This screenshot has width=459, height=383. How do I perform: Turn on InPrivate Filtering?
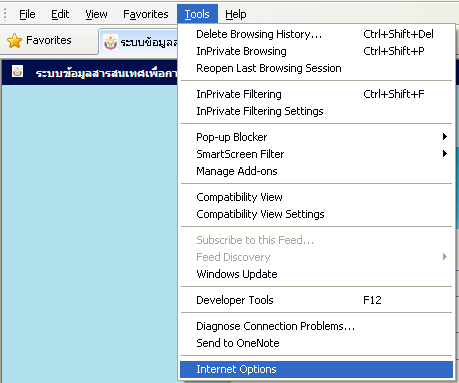[x=316, y=94]
